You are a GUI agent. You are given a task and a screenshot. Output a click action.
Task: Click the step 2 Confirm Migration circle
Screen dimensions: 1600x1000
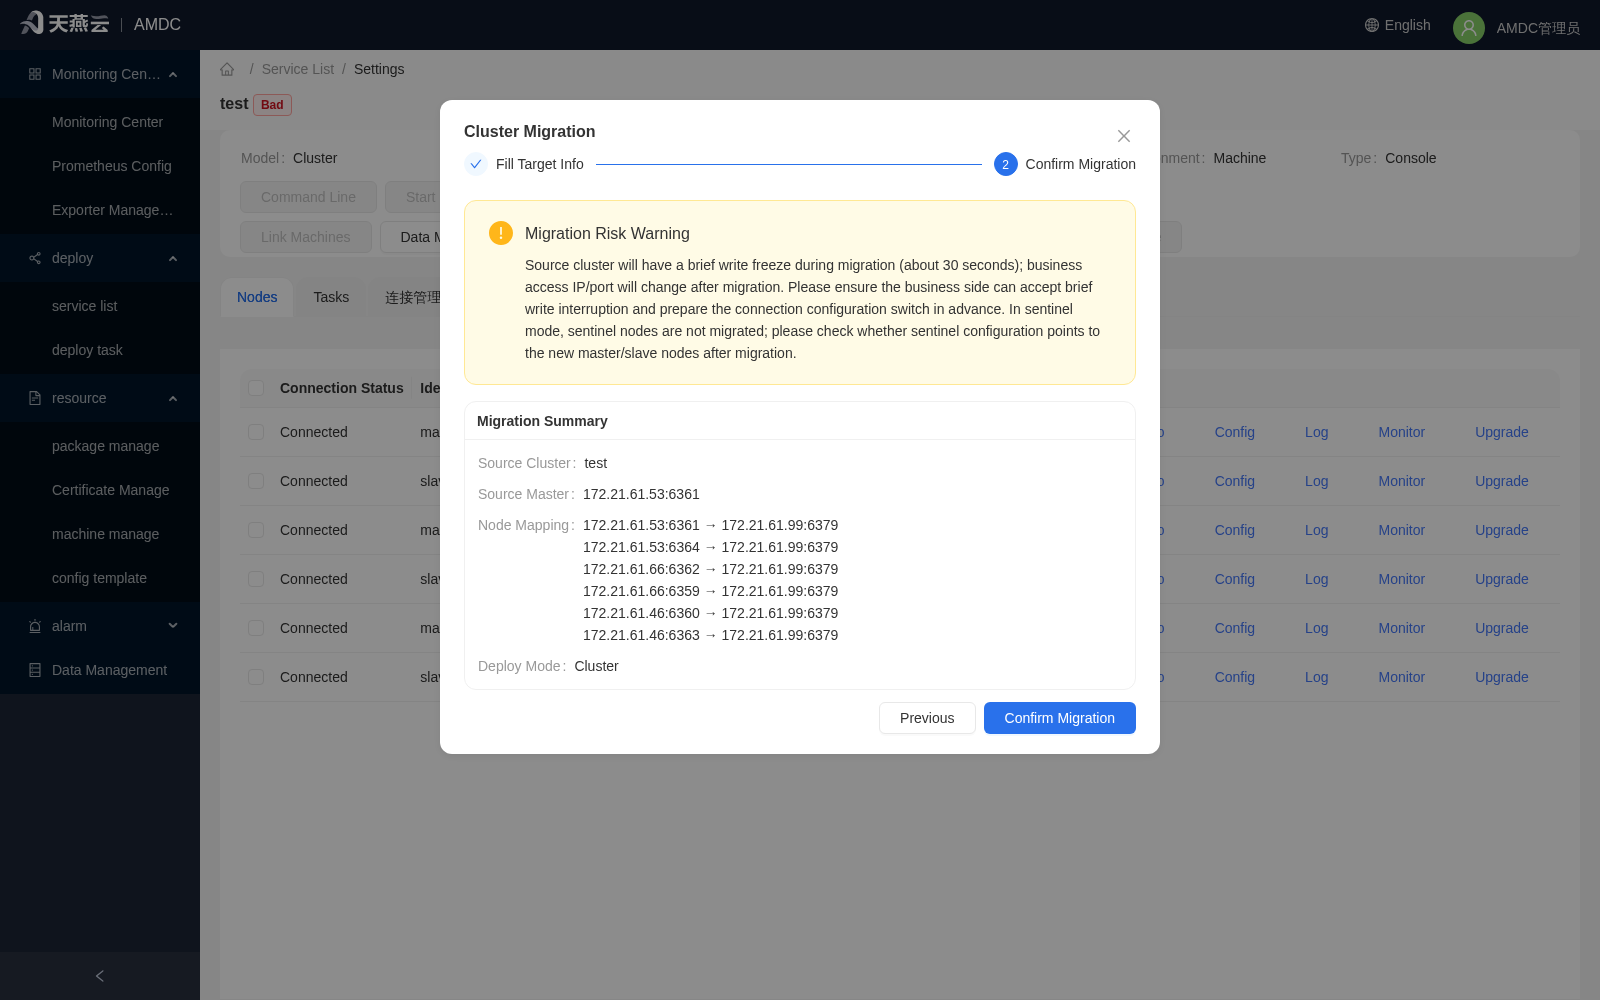pyautogui.click(x=1005, y=164)
